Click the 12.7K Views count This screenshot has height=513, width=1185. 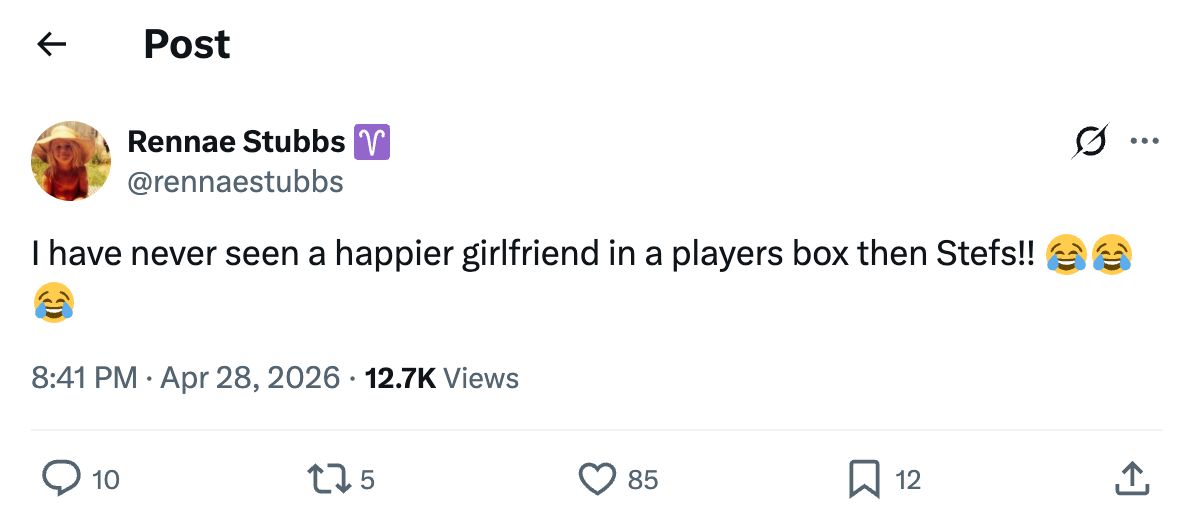(x=442, y=378)
